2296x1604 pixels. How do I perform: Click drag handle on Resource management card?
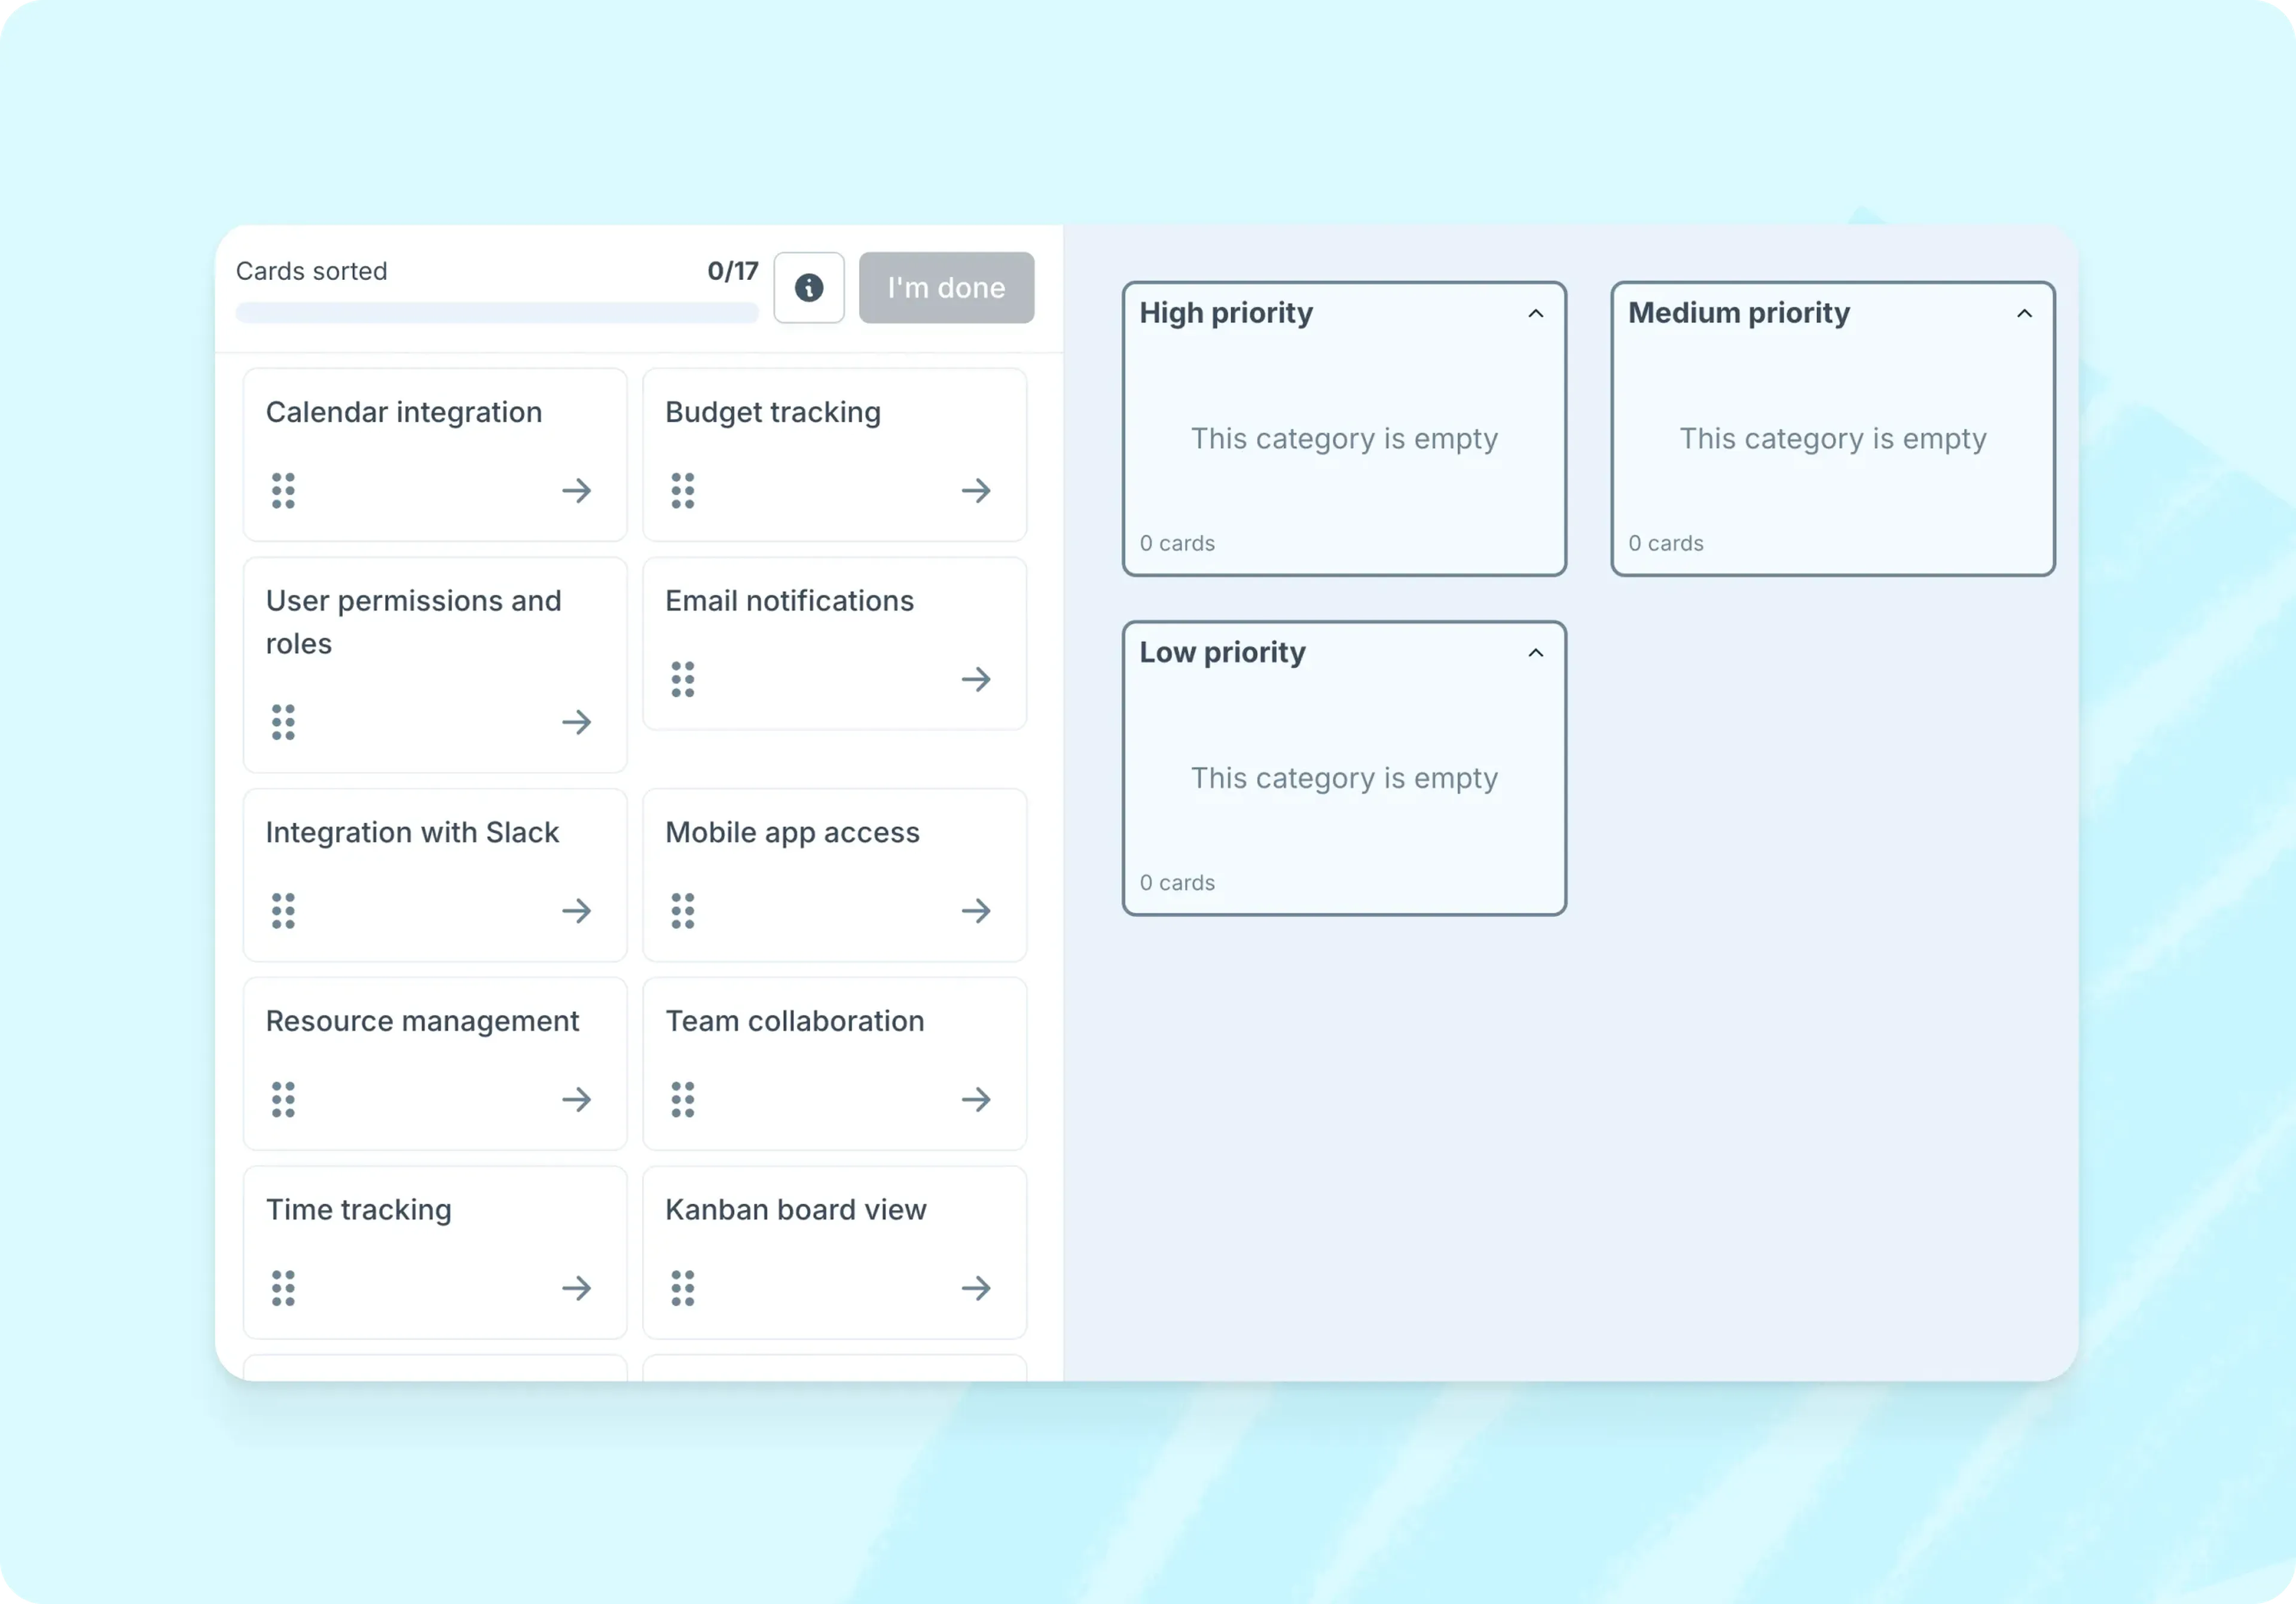[x=283, y=1099]
